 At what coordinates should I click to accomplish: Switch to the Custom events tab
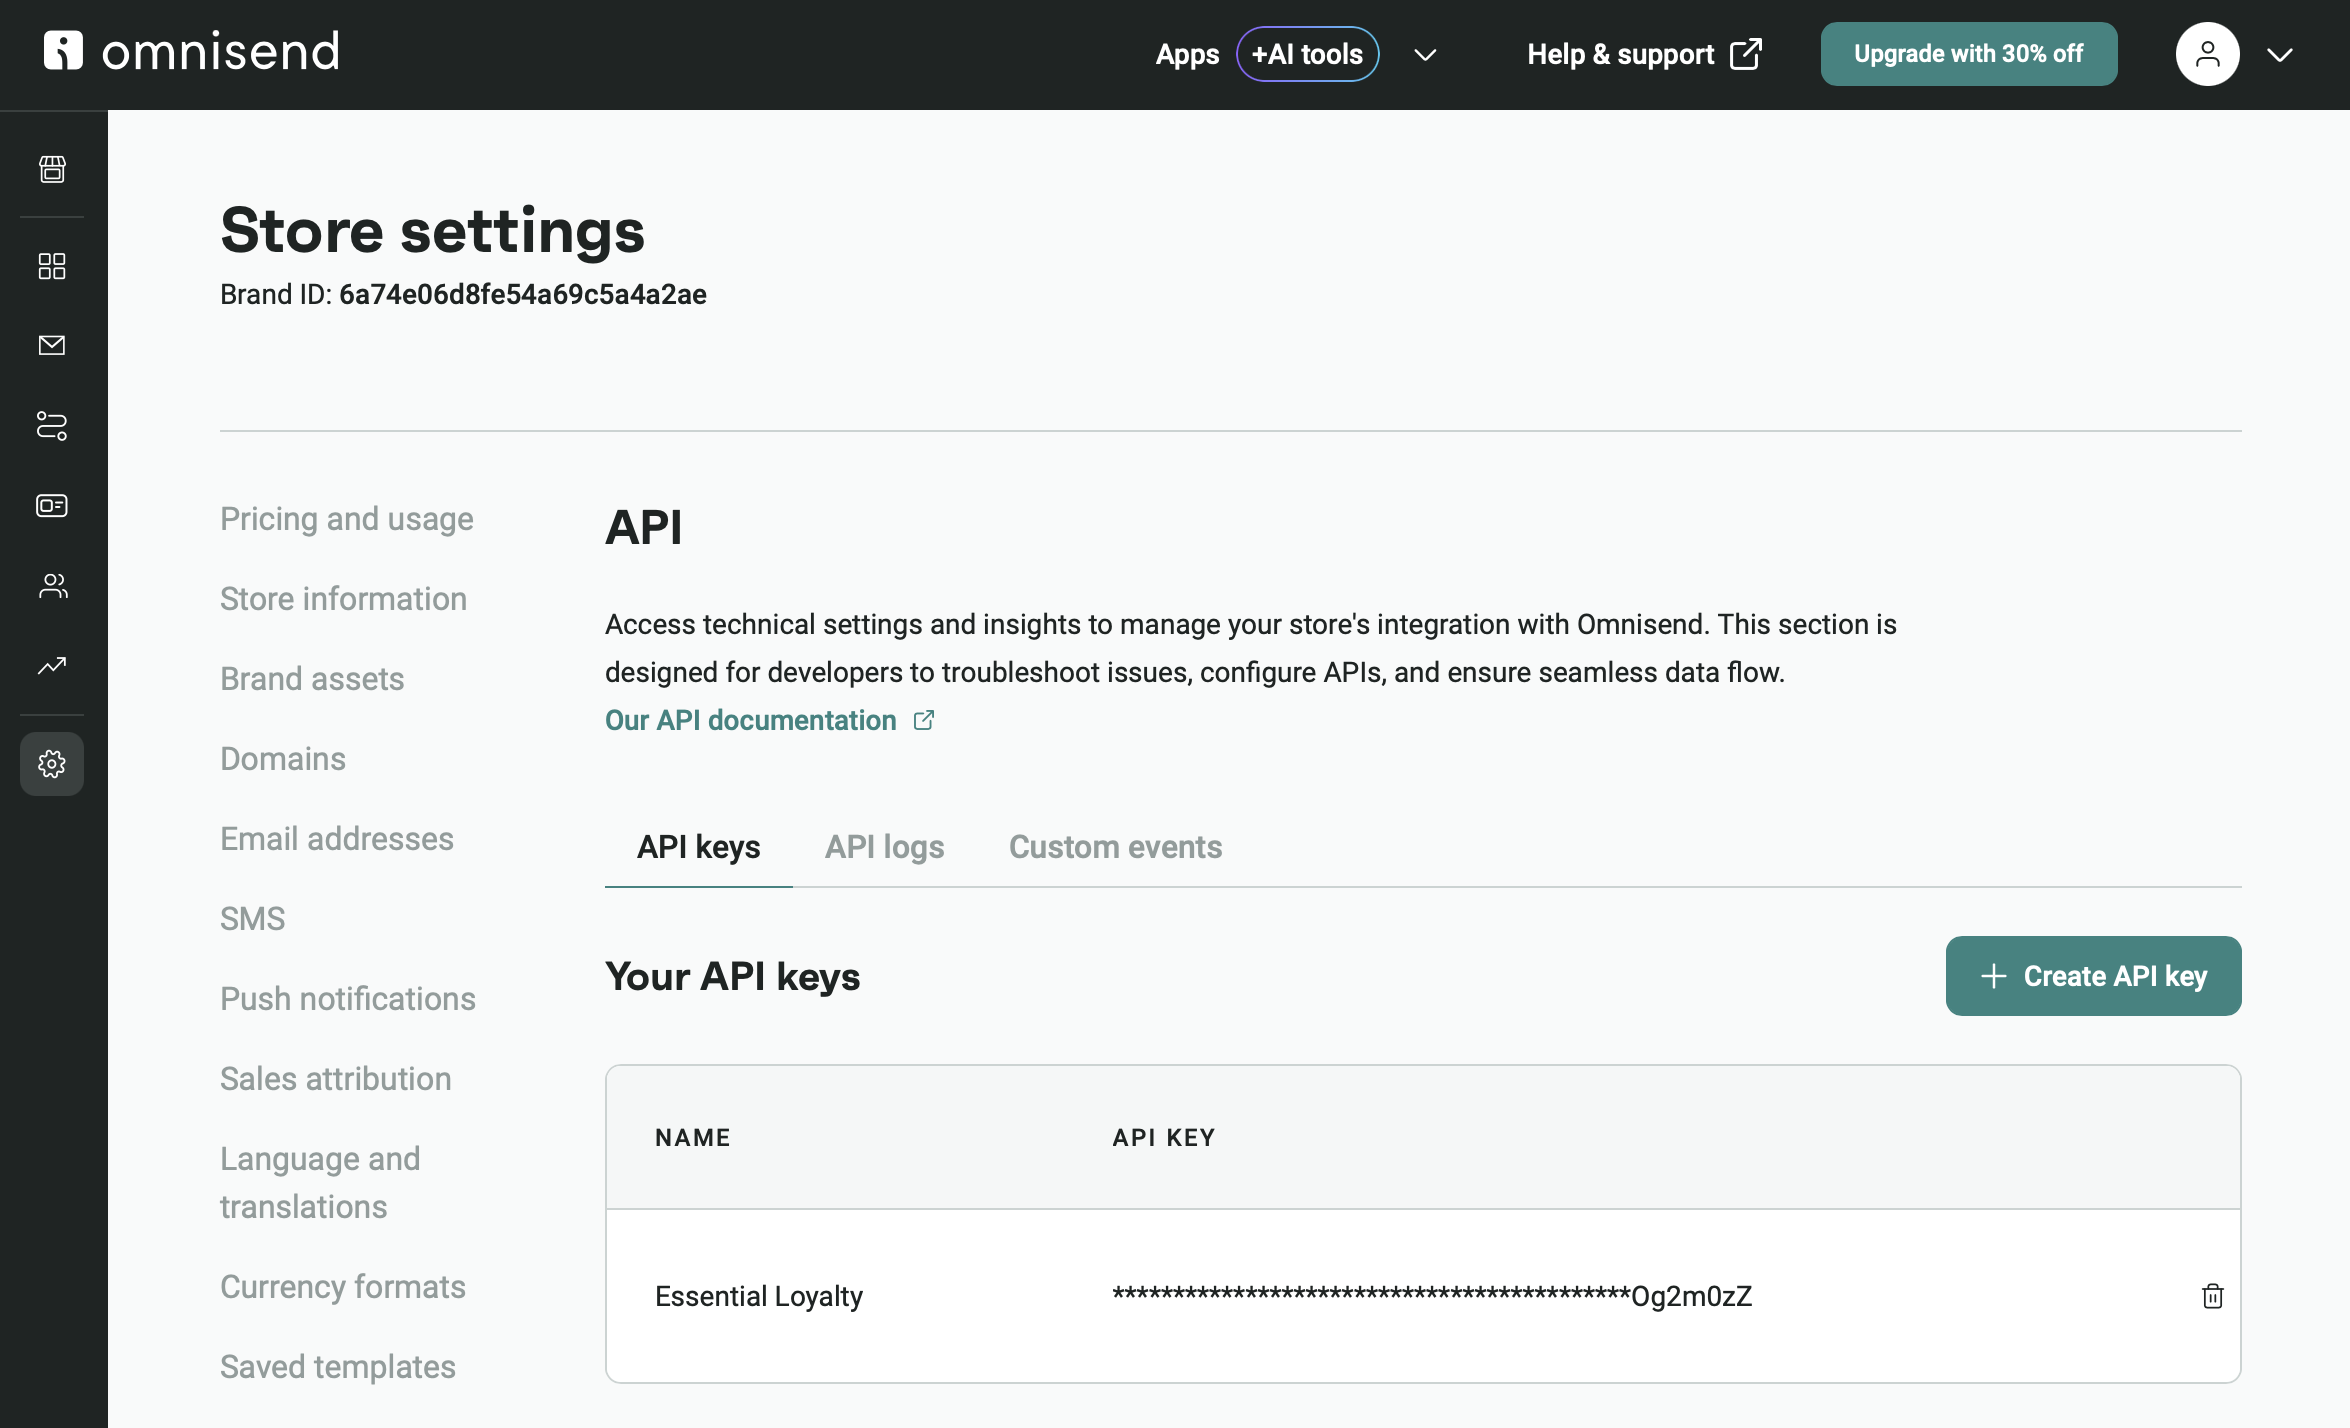tap(1116, 847)
